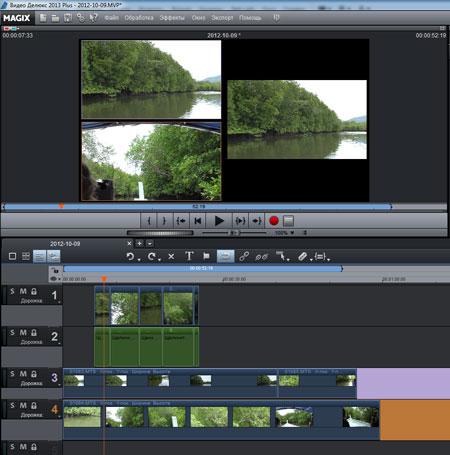Viewport: 450px width, 455px height.
Task: Click the Redo arrow icon
Action: pos(152,256)
